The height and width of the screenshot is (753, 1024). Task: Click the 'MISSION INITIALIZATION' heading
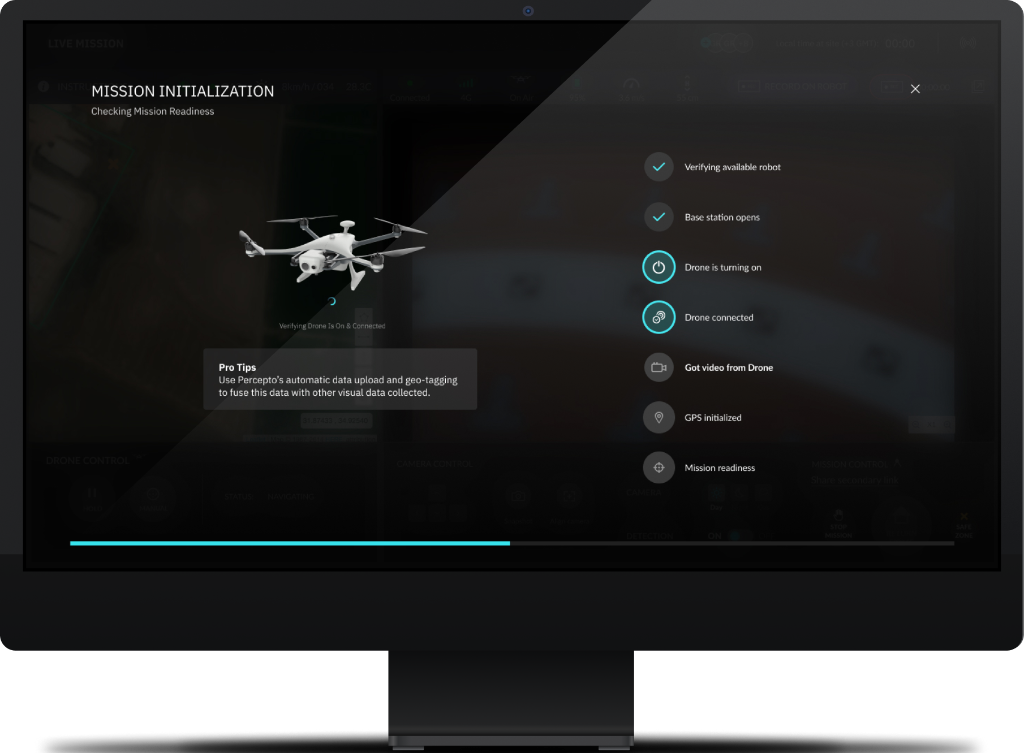pos(183,91)
